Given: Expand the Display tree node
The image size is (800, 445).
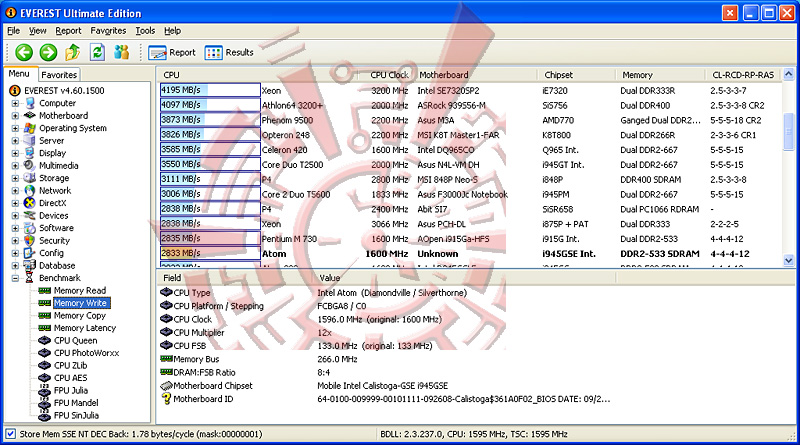Looking at the screenshot, I should (15, 153).
